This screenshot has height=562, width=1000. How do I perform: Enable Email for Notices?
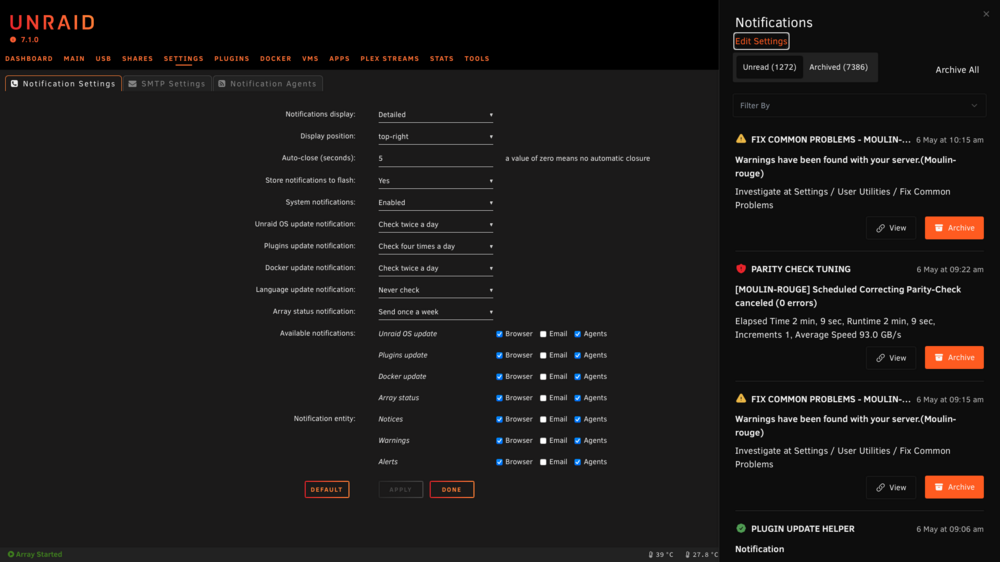click(543, 420)
